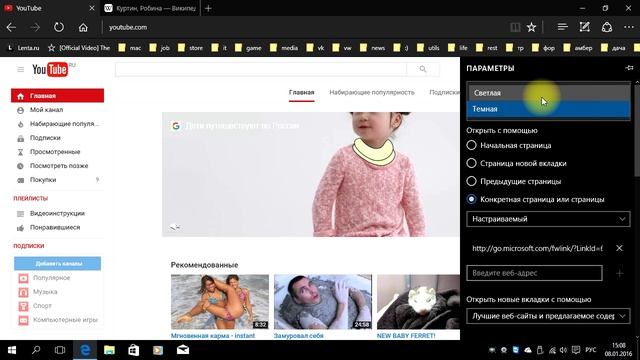Switch to the Wikipedia browser tab

149,8
